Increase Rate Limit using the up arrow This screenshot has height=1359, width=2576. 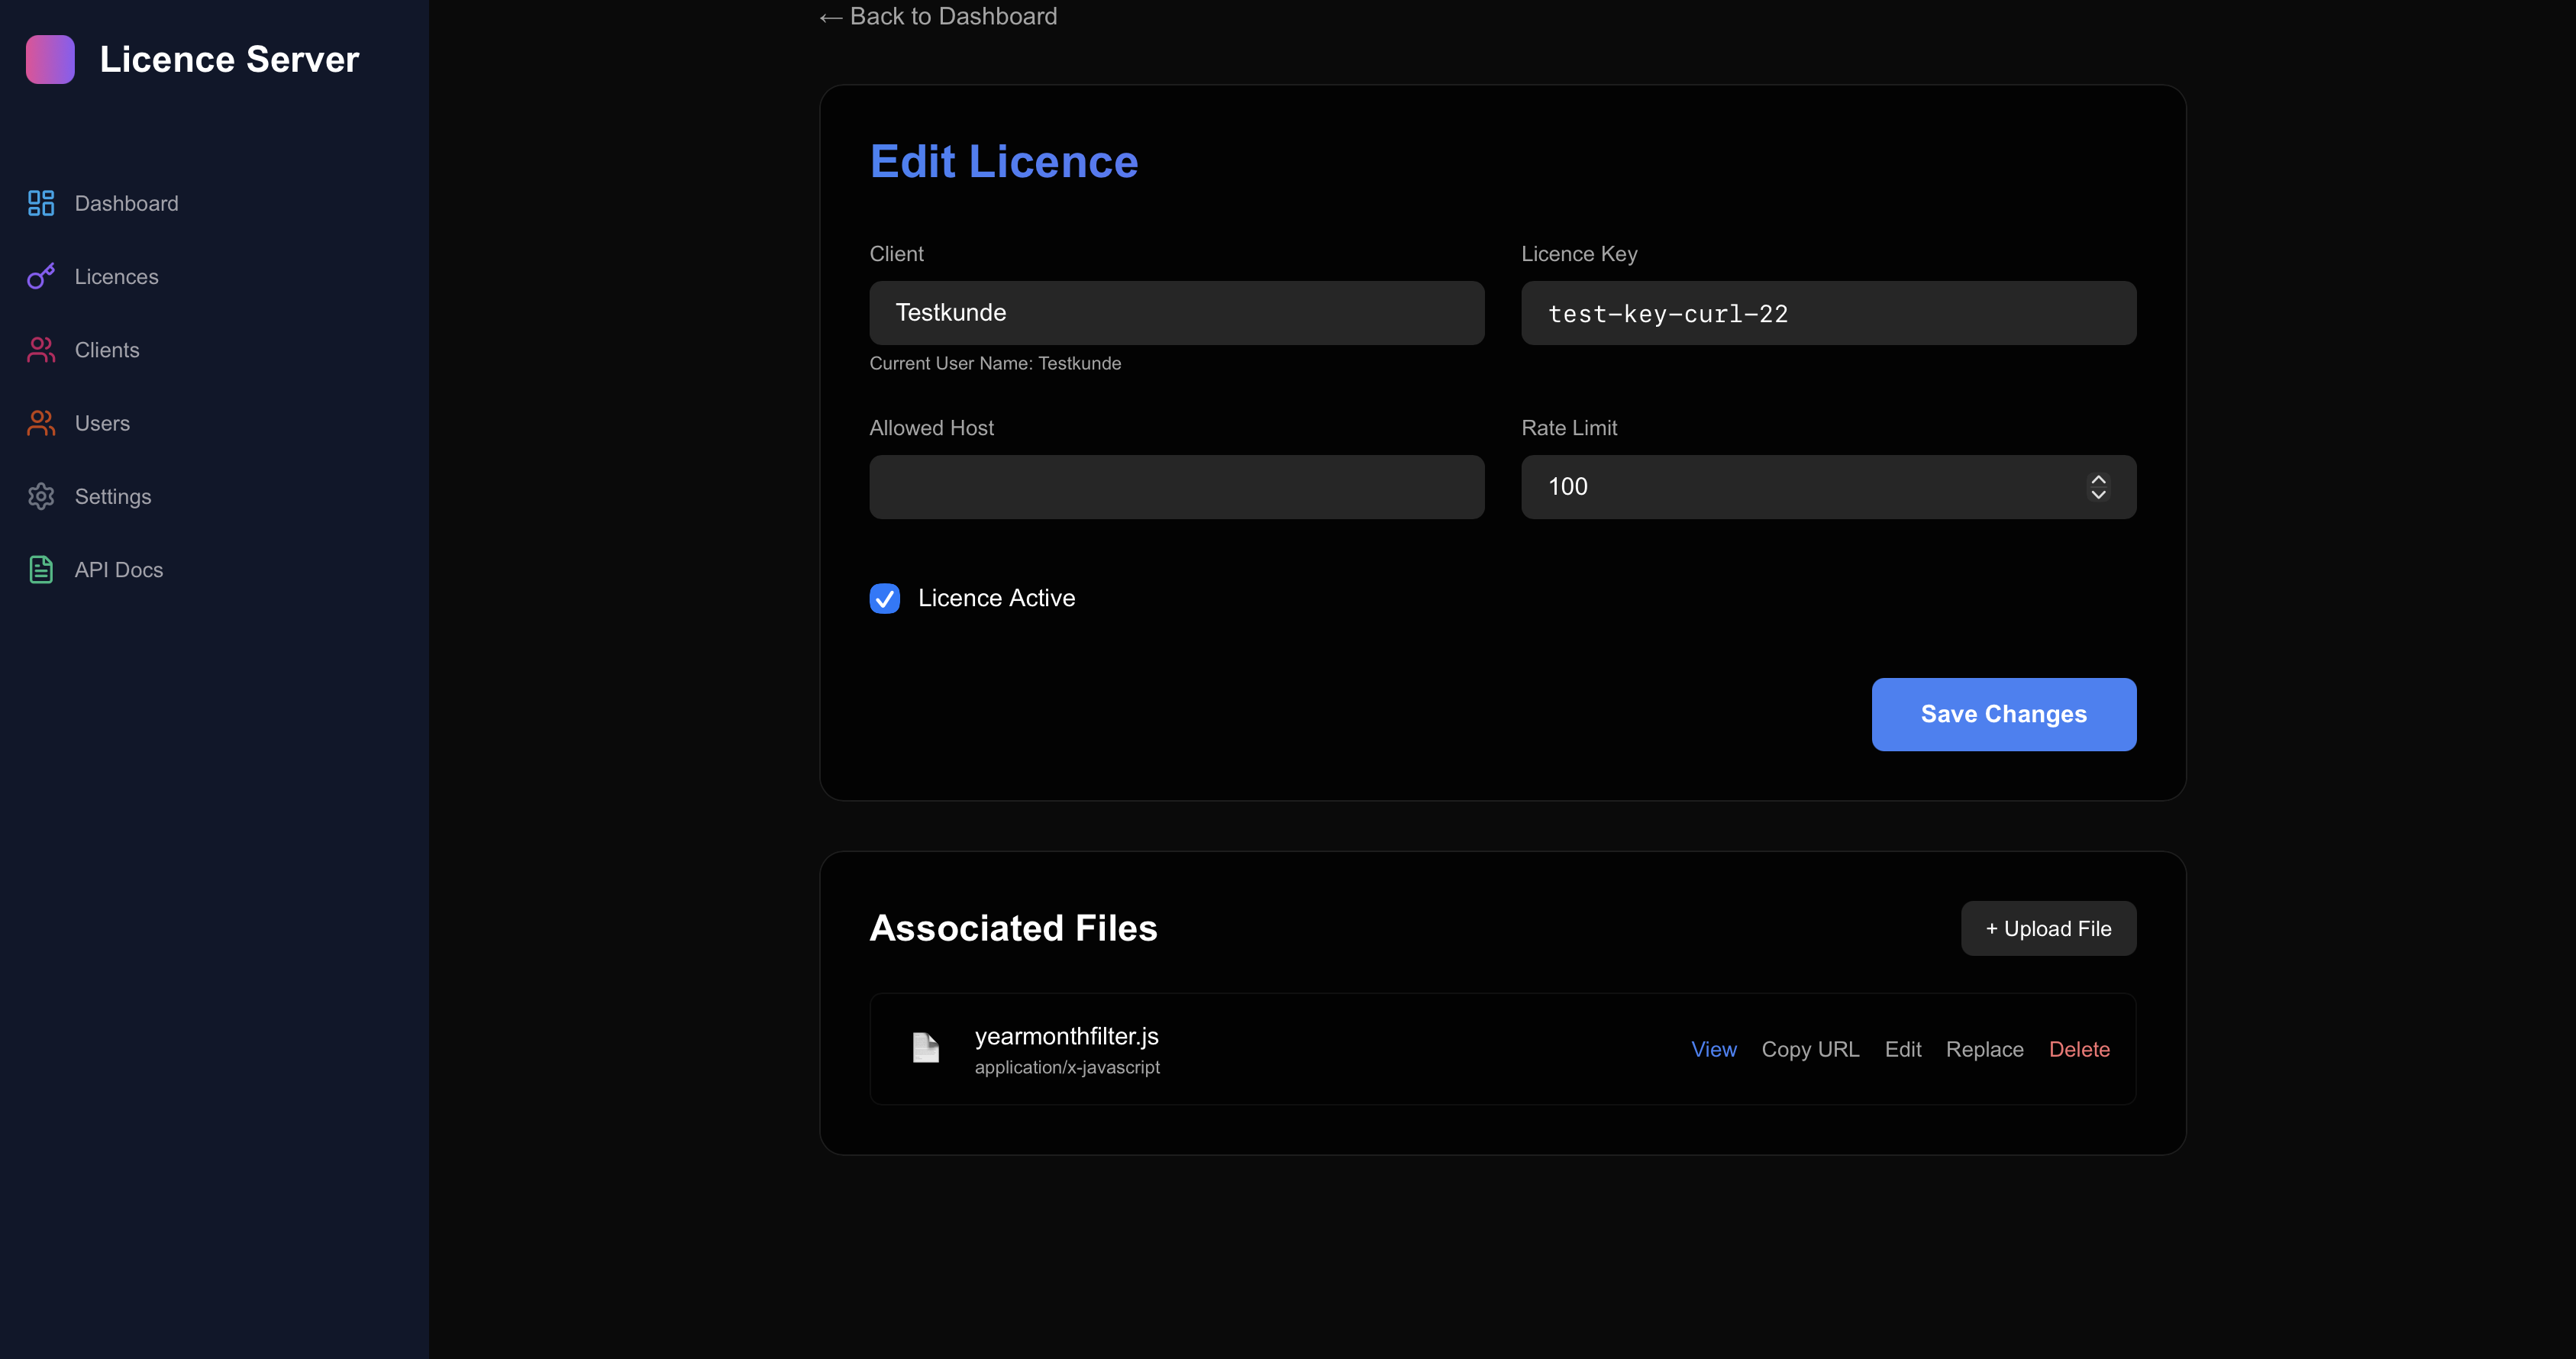tap(2099, 479)
